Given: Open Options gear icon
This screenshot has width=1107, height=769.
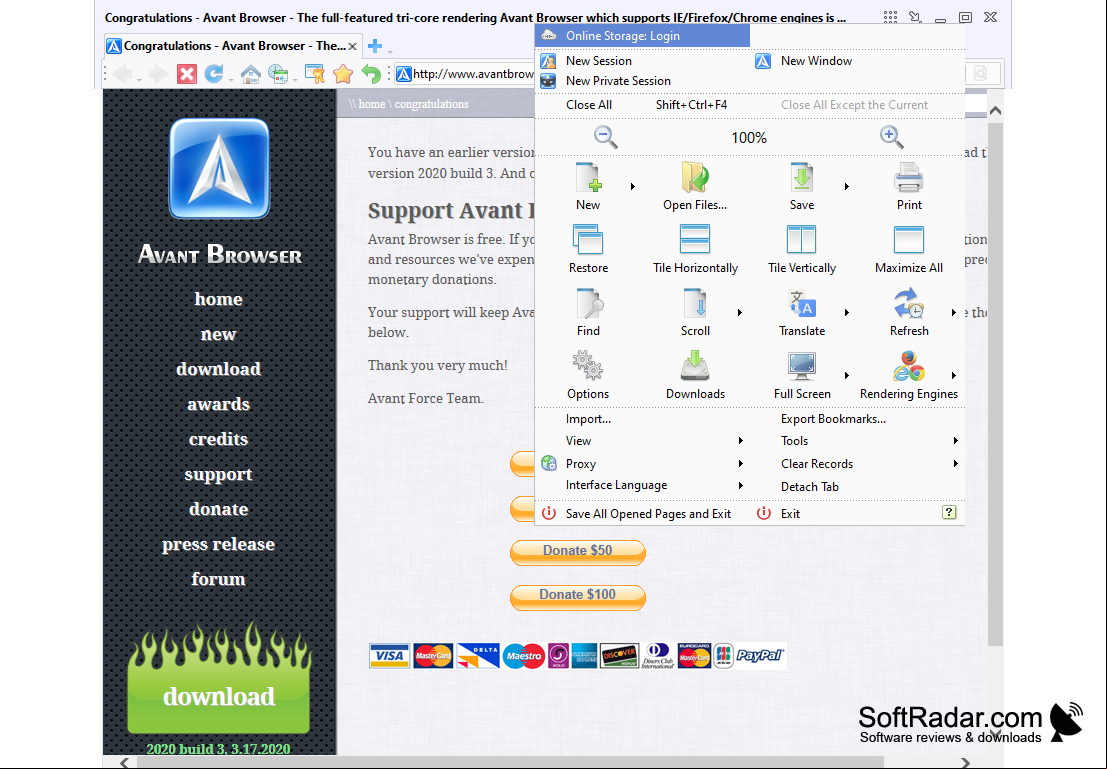Looking at the screenshot, I should pos(587,366).
